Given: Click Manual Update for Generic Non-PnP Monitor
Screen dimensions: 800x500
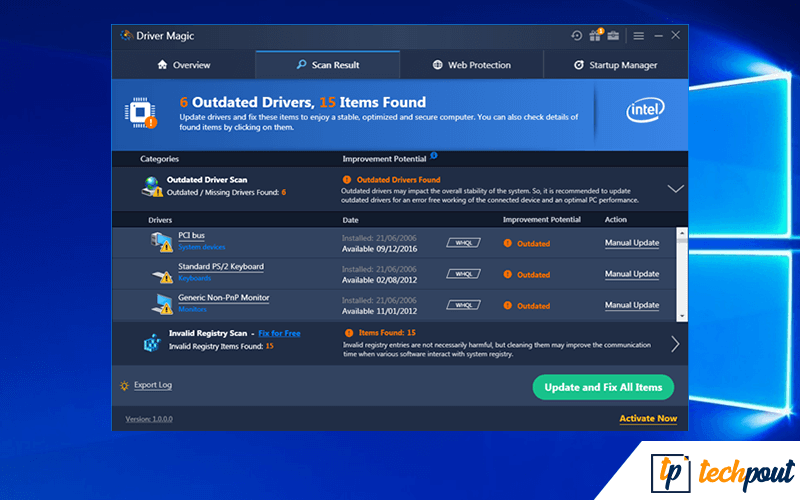Looking at the screenshot, I should point(632,305).
